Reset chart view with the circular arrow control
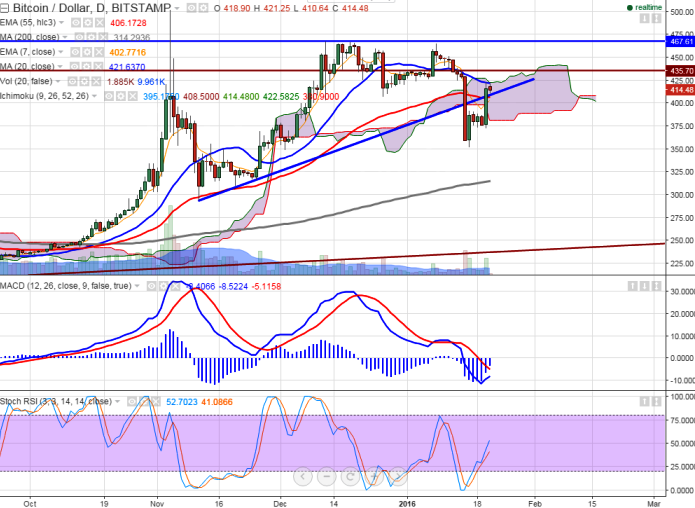695x508 pixels. tap(350, 477)
